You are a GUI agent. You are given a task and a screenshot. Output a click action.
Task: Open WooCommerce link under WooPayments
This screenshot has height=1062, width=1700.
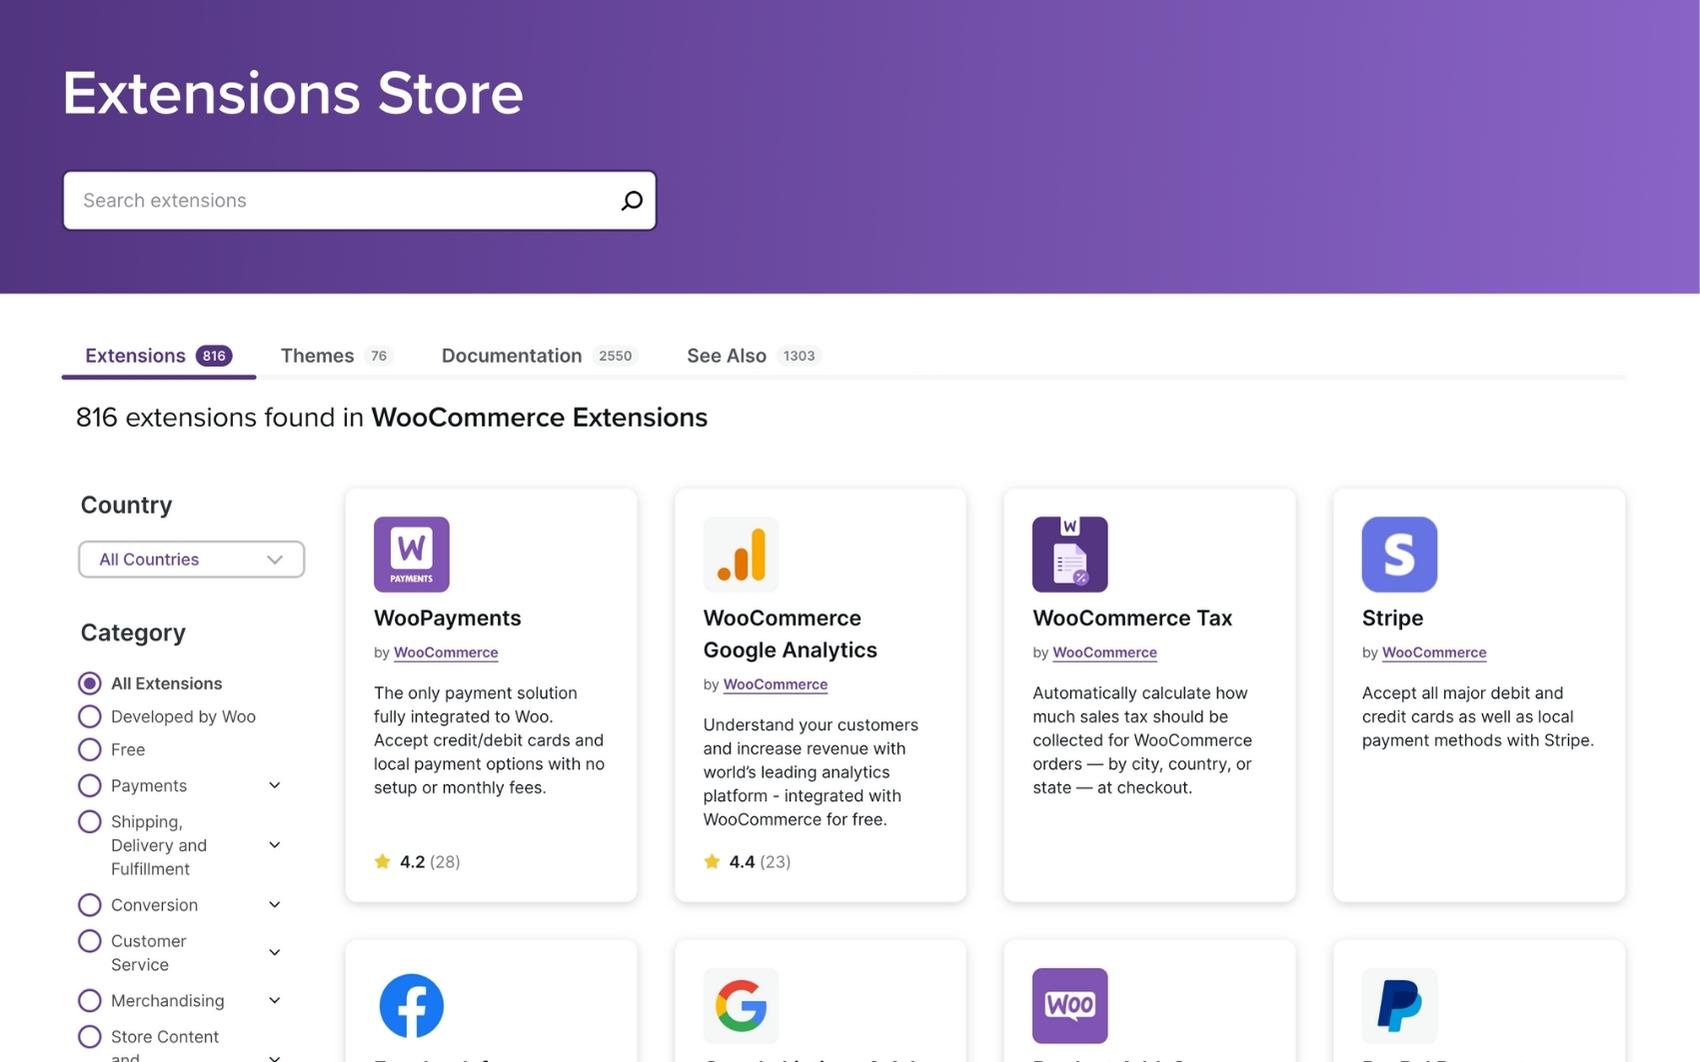click(x=445, y=652)
